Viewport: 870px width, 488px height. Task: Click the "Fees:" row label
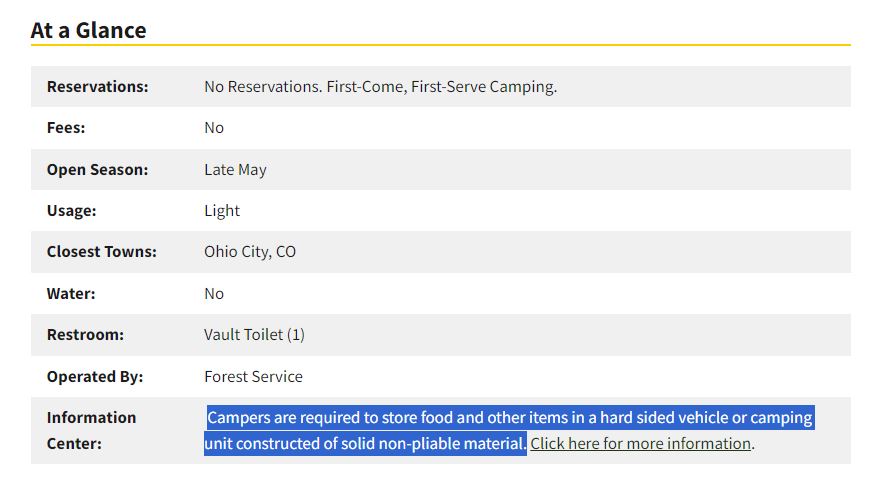point(66,128)
